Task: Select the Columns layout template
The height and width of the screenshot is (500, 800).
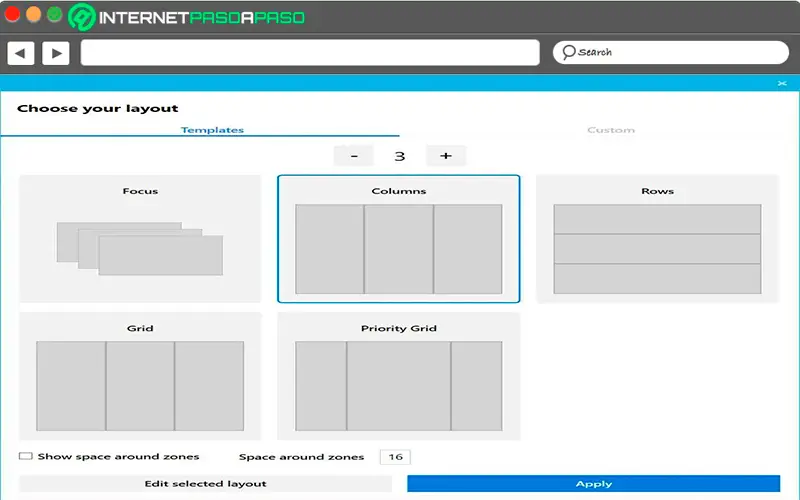Action: [x=398, y=239]
